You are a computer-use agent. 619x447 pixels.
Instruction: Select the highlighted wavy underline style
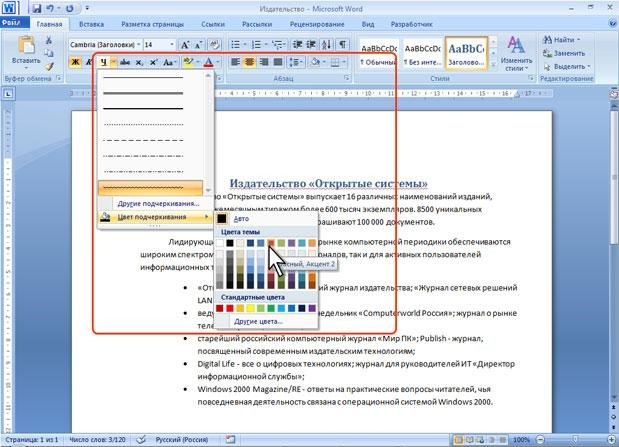[x=150, y=188]
